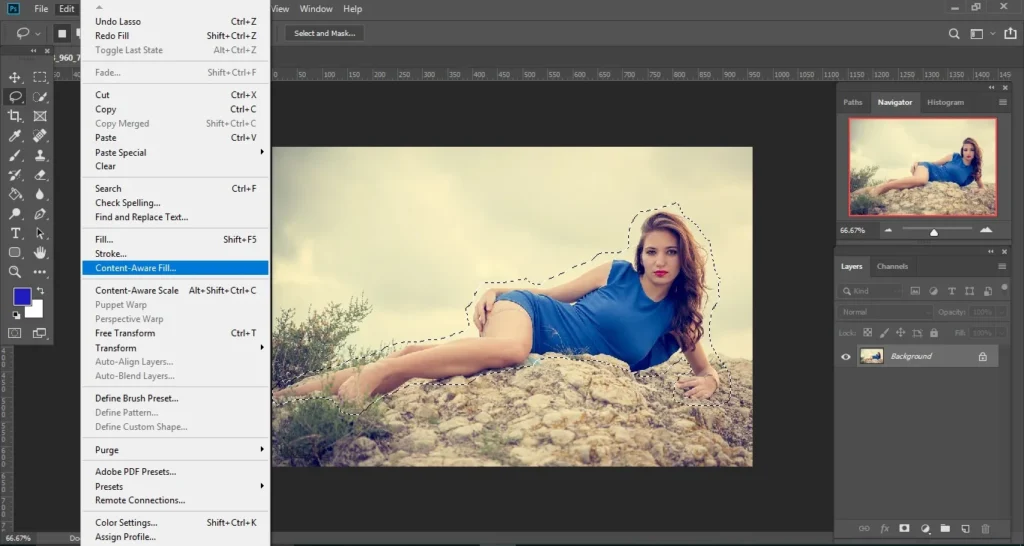Toggle layer filtering on or off
1024x546 pixels.
[1004, 288]
